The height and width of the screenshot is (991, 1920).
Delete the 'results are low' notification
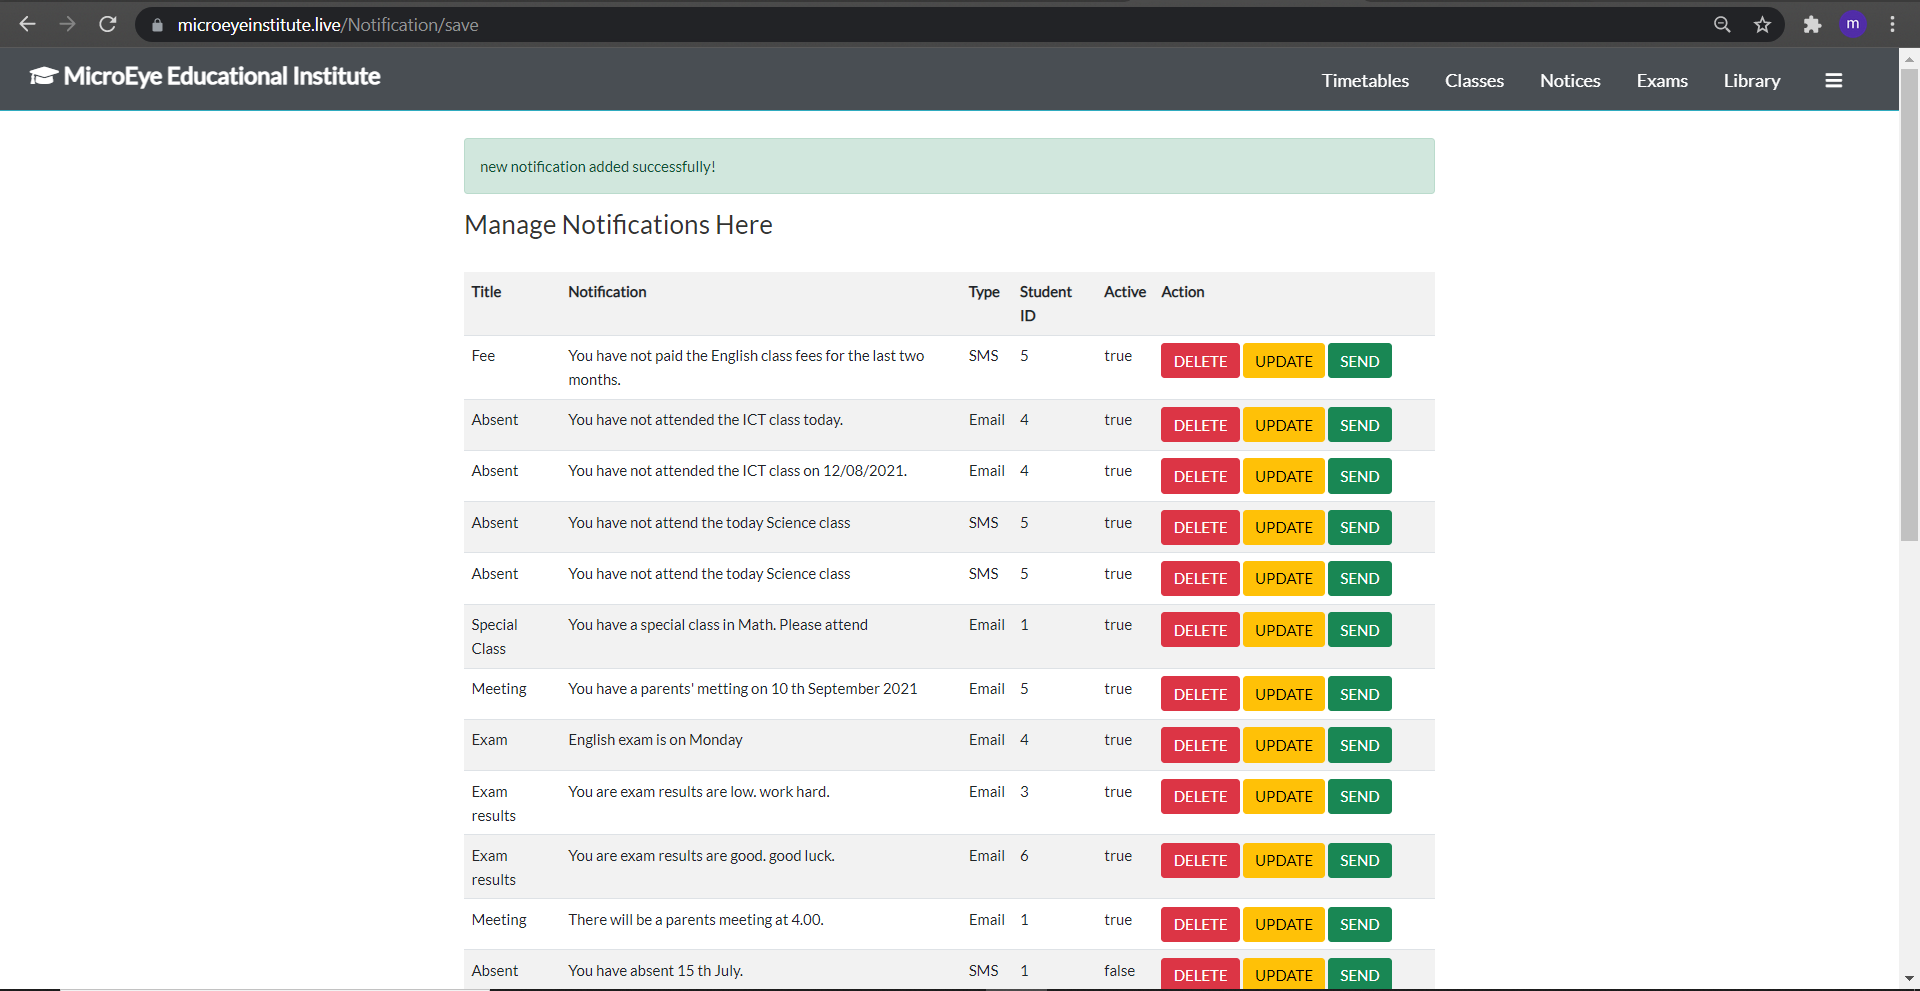1200,796
